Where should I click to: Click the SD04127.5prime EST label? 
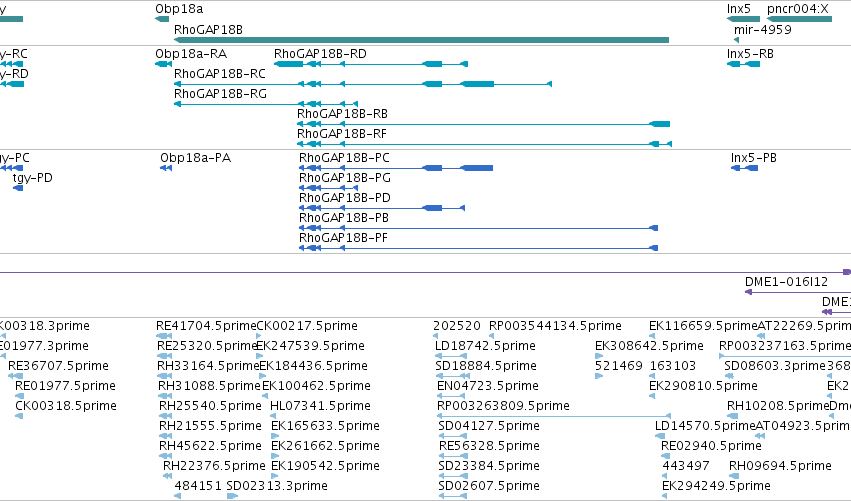(489, 426)
